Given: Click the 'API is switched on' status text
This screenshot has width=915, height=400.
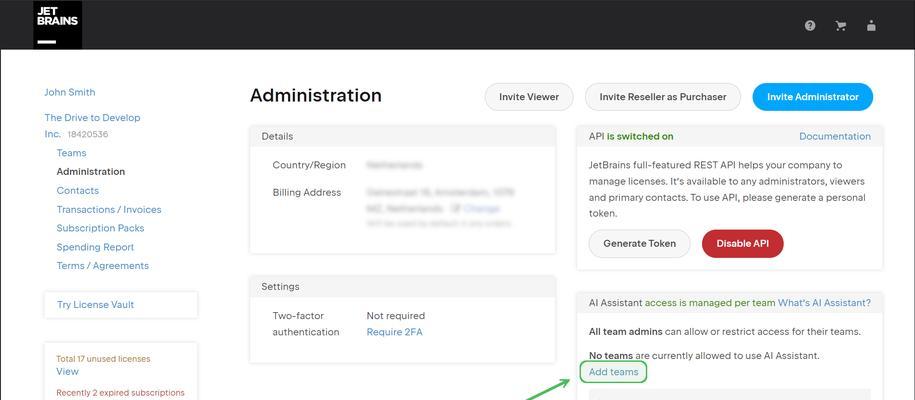Looking at the screenshot, I should click(x=631, y=136).
